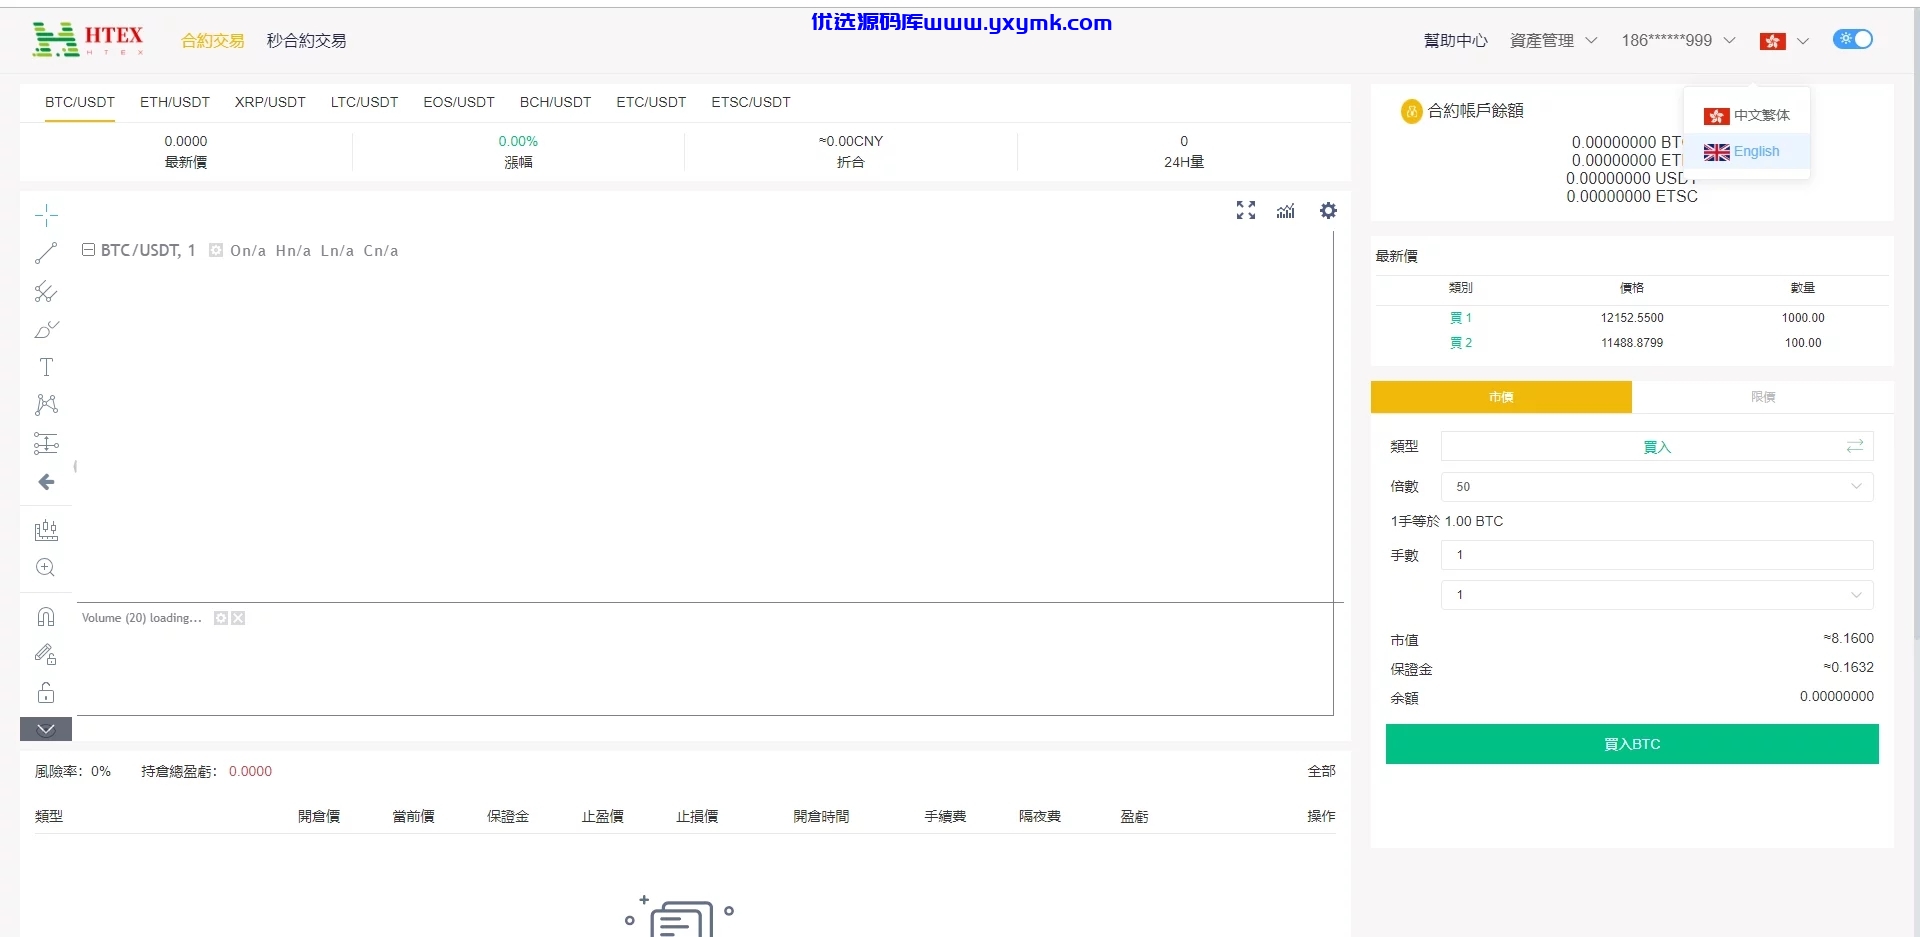Select the trend line drawing tool
Image resolution: width=1920 pixels, height=937 pixels.
pos(46,254)
